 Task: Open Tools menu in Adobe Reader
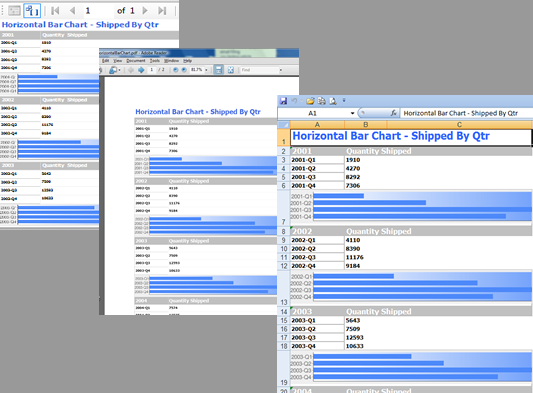pyautogui.click(x=155, y=61)
